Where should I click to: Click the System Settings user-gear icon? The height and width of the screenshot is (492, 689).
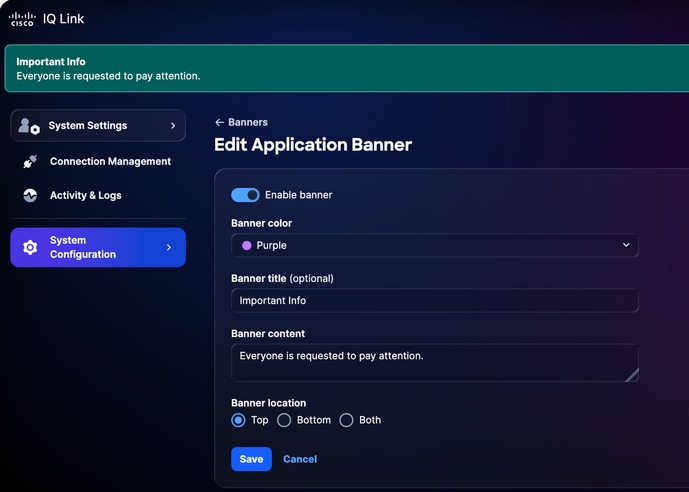tap(29, 126)
